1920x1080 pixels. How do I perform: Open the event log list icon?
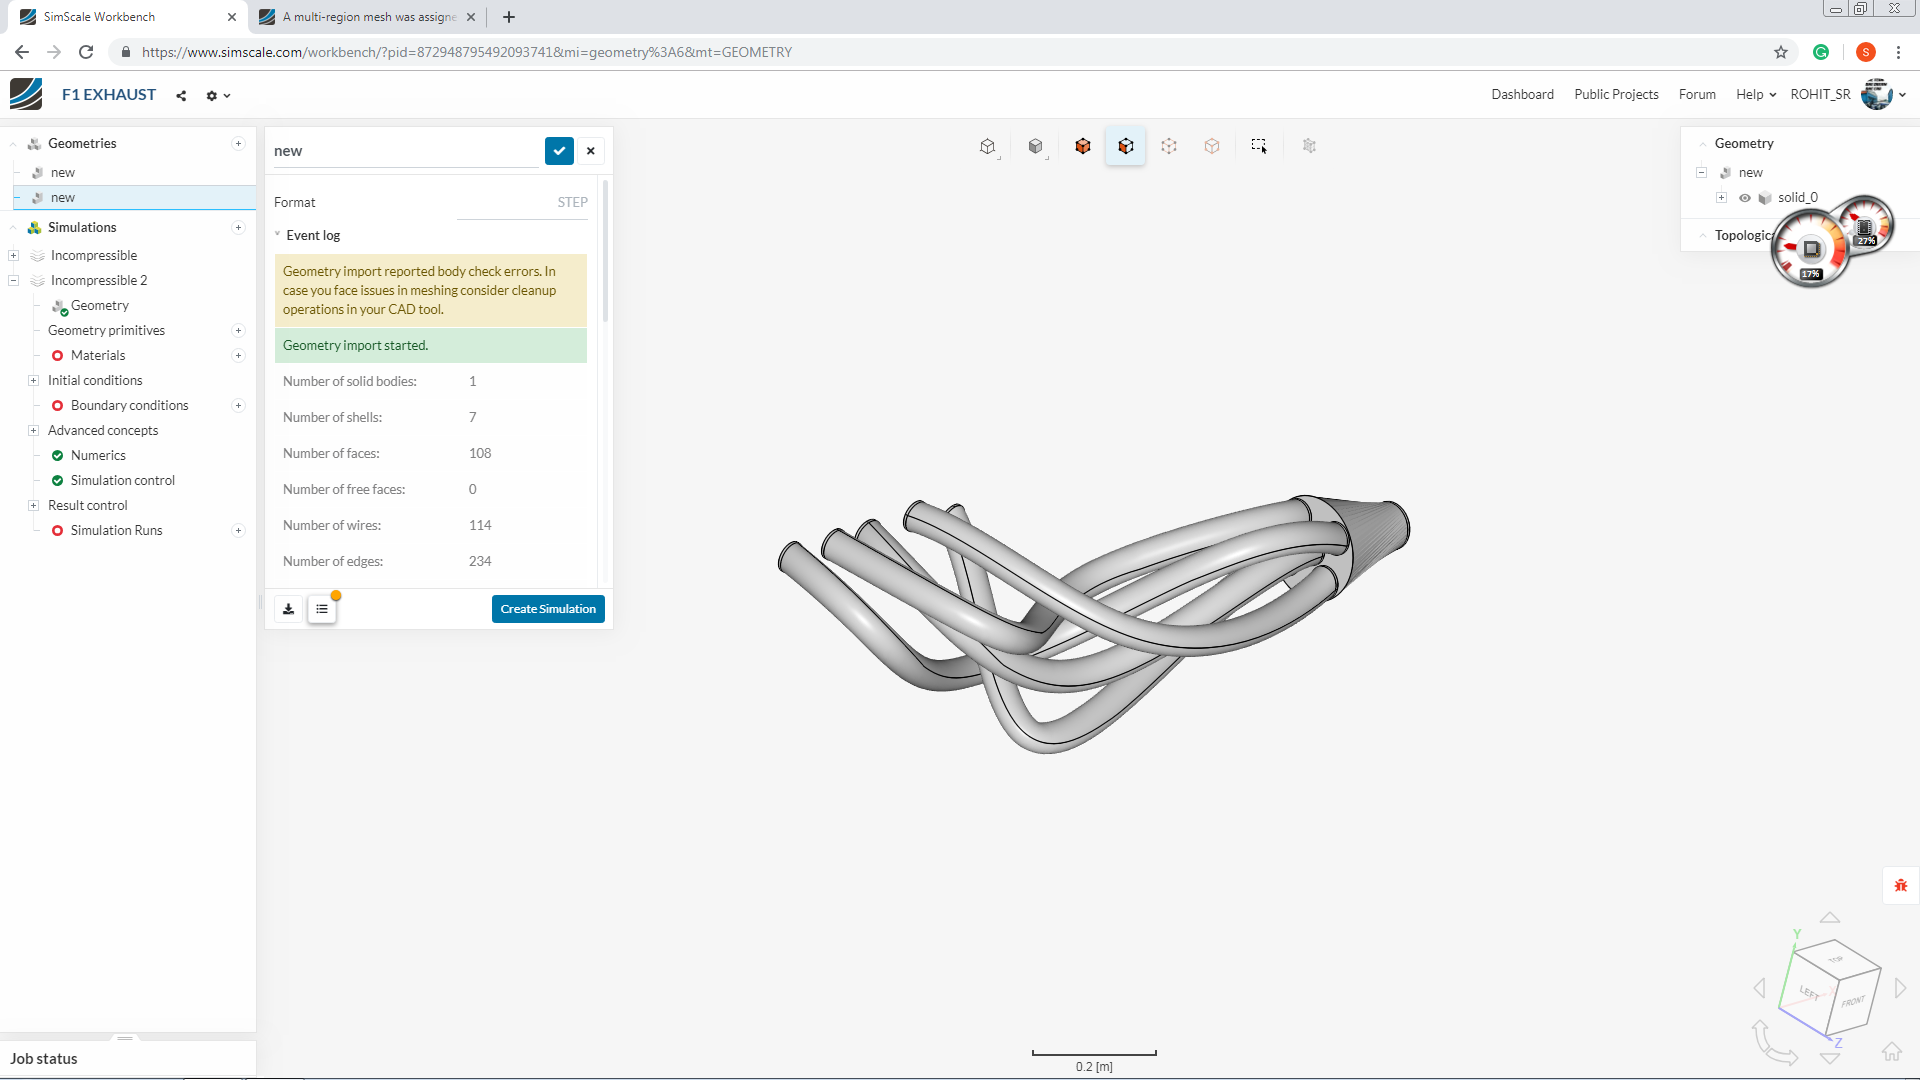click(x=322, y=609)
